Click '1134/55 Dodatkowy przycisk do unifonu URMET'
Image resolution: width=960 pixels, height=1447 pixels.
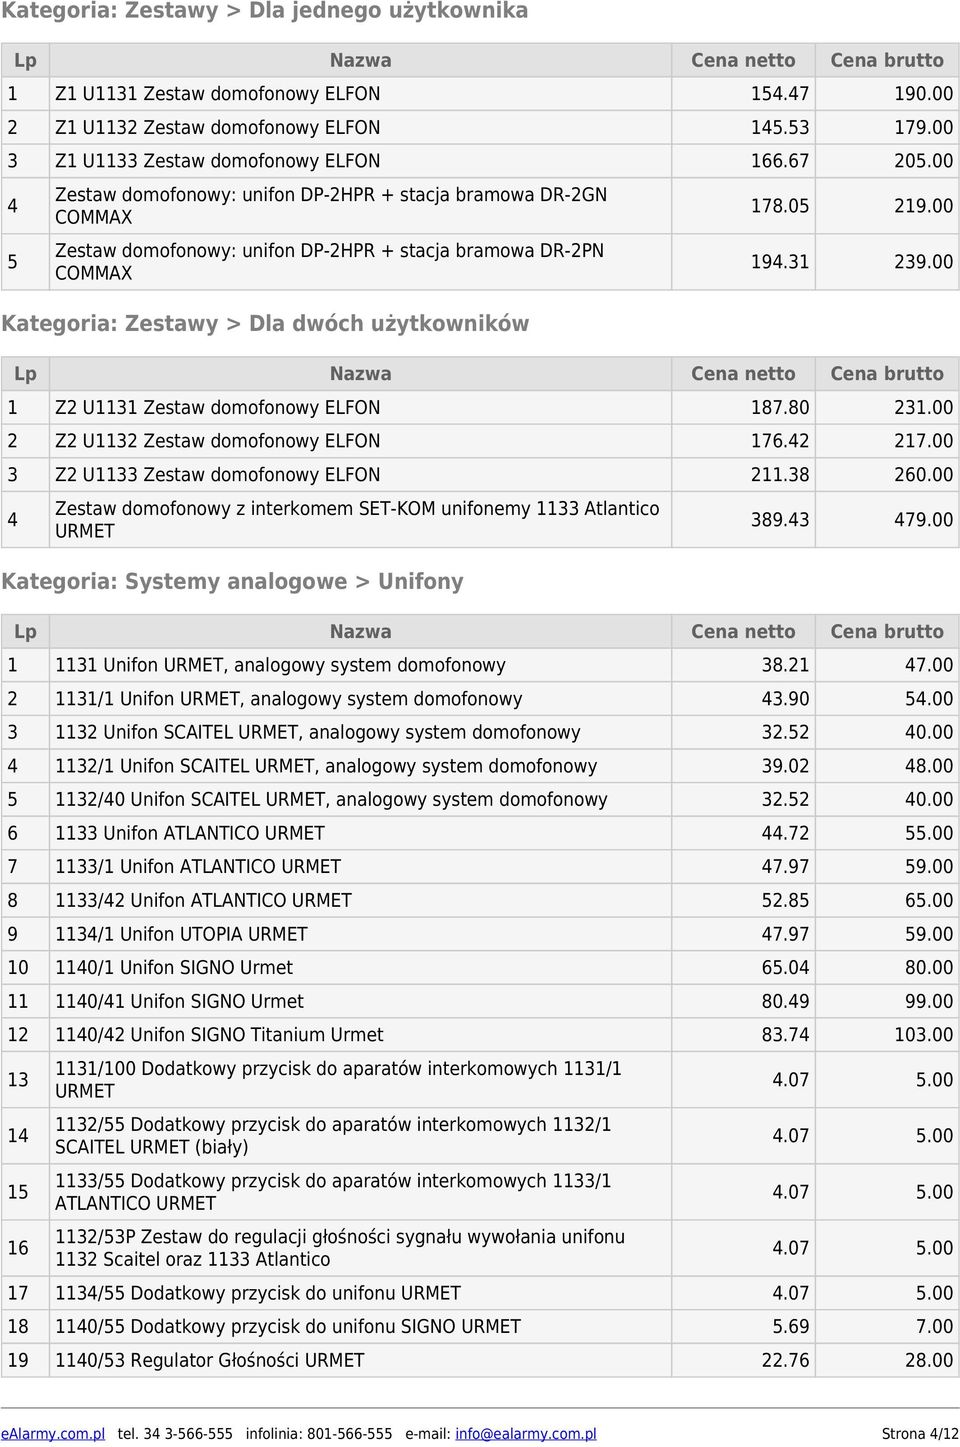(258, 1293)
